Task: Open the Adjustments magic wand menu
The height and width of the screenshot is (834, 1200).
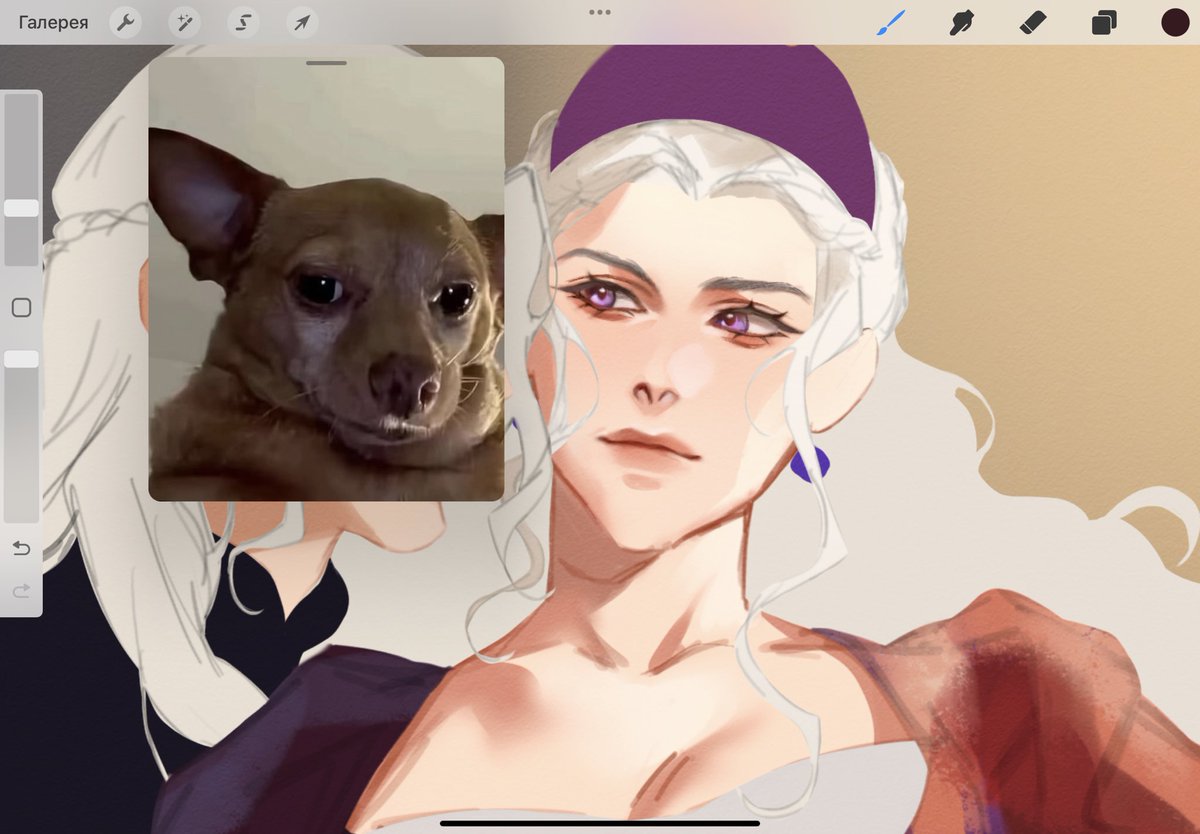Action: (184, 22)
